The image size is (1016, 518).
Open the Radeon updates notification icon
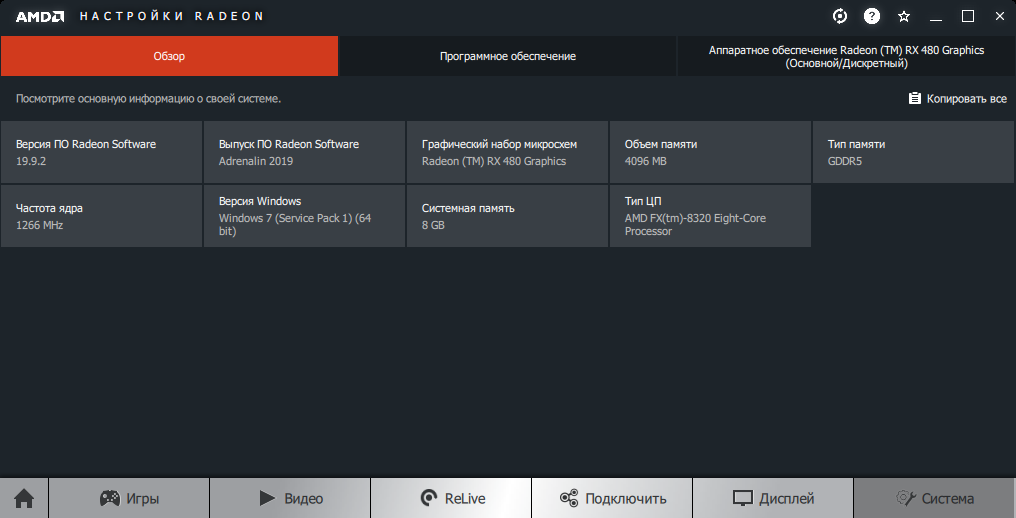pyautogui.click(x=840, y=16)
